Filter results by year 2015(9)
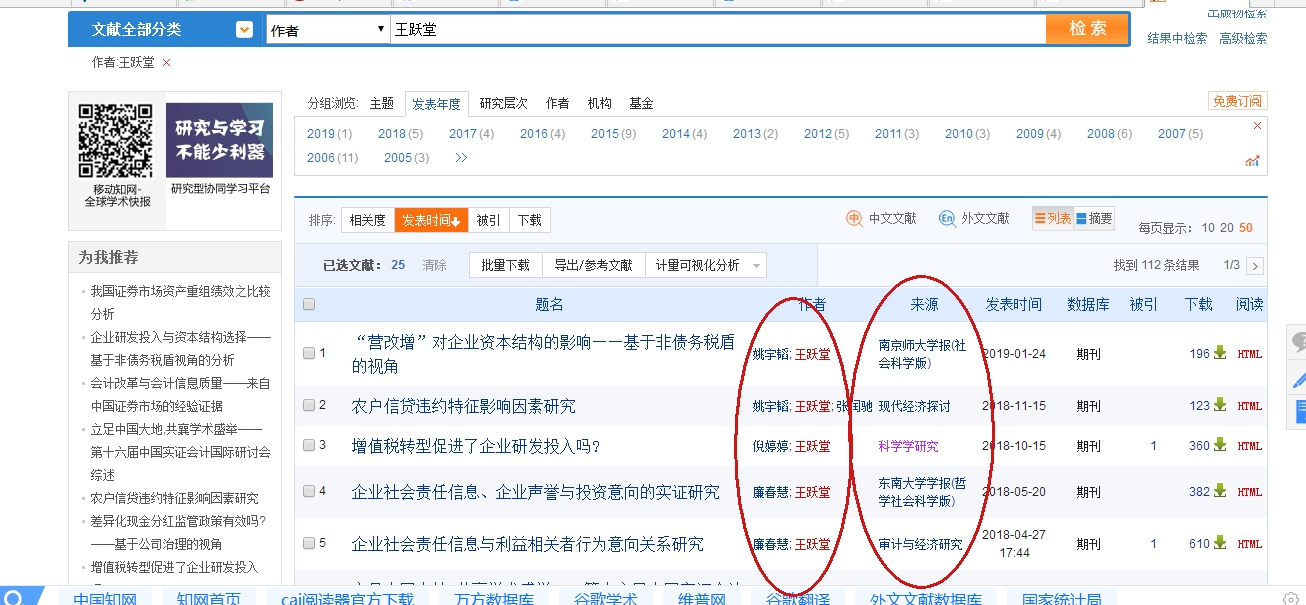 [613, 134]
